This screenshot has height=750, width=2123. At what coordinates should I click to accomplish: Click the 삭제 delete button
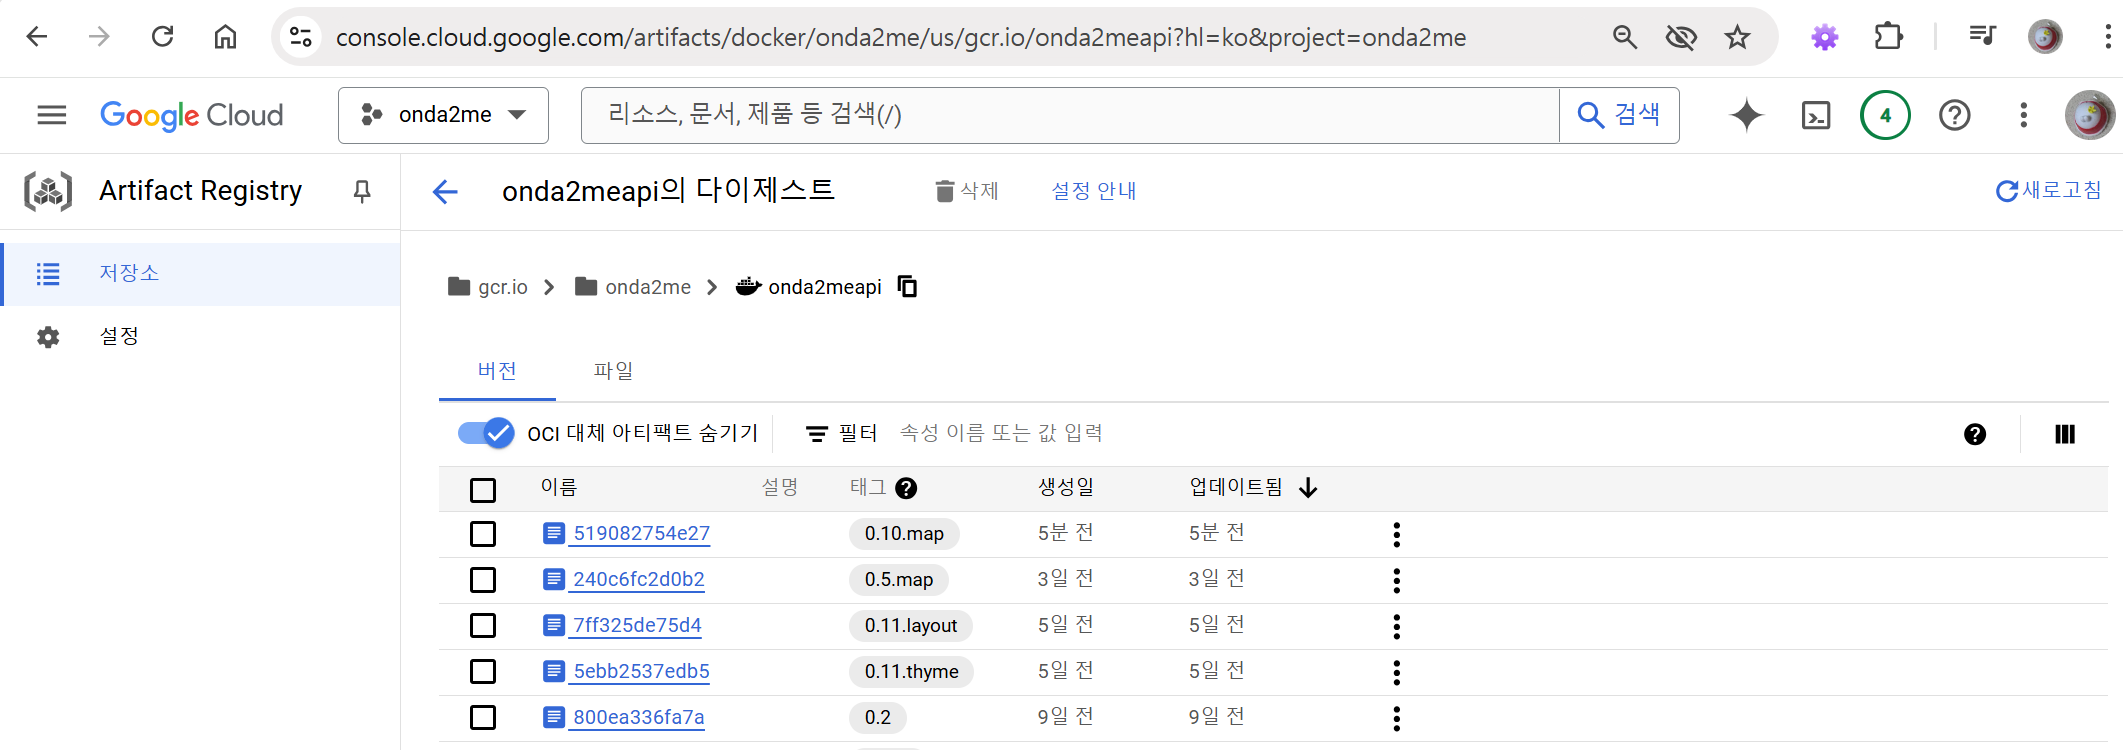tap(967, 191)
